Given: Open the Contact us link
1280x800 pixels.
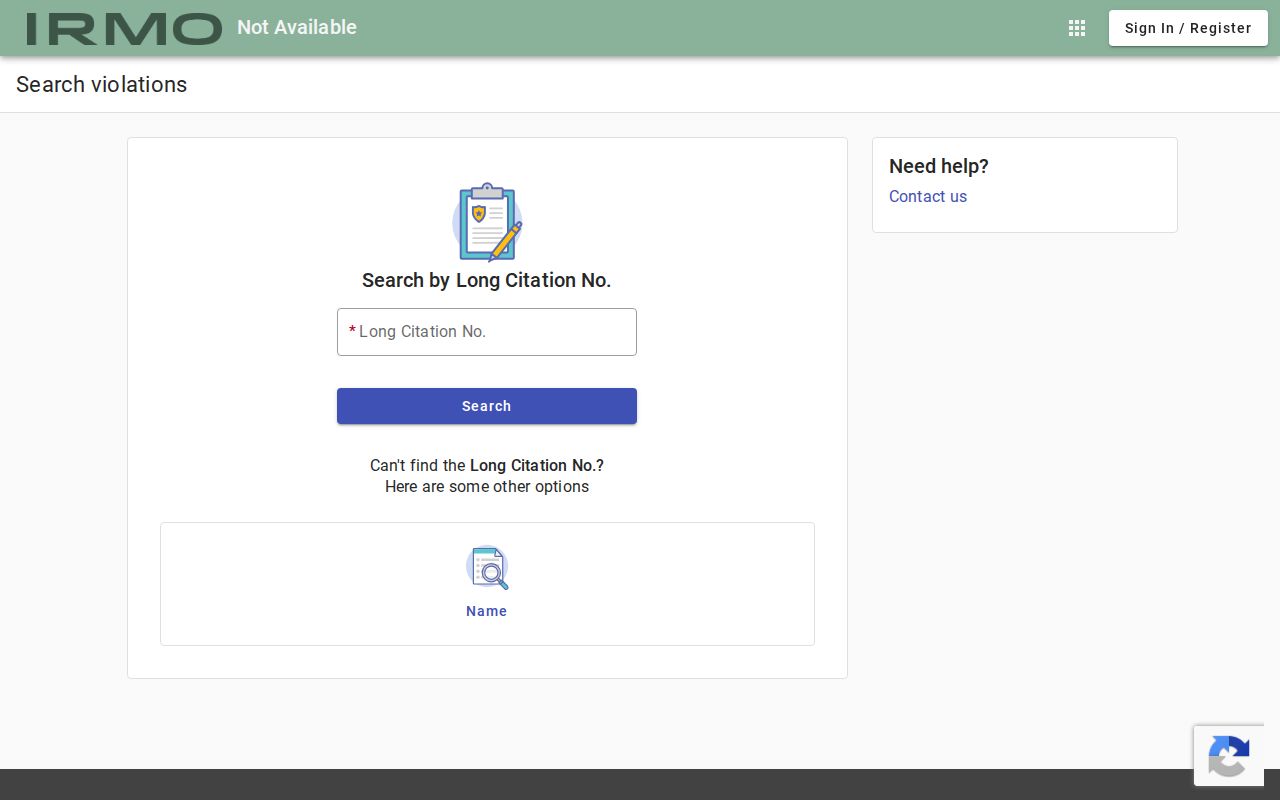Looking at the screenshot, I should coord(928,196).
